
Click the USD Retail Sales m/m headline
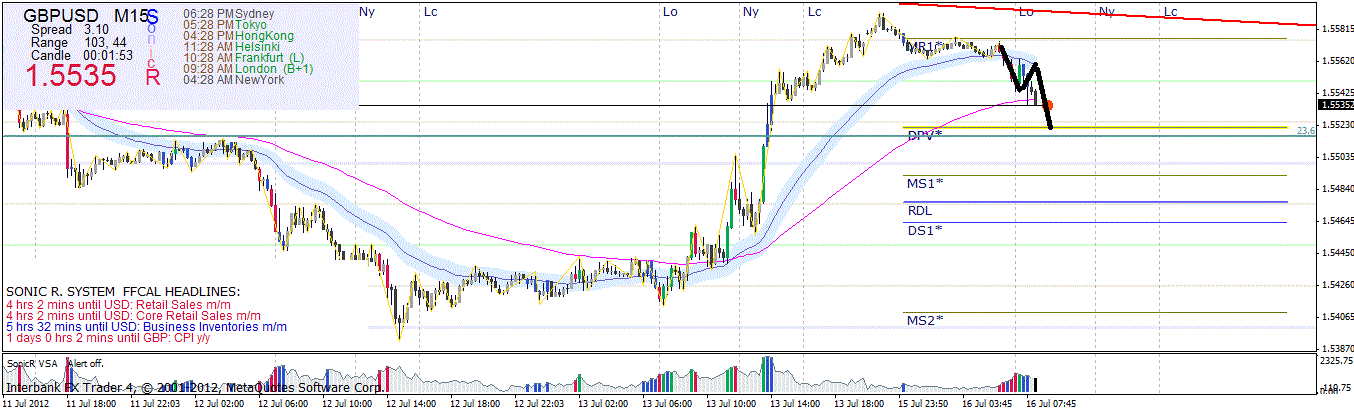point(120,303)
